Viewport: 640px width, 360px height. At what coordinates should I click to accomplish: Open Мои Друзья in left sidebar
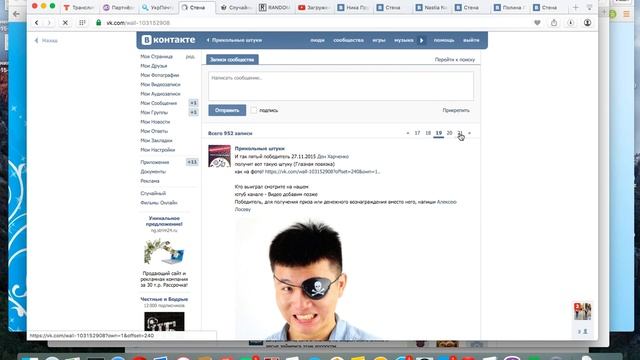(x=153, y=66)
